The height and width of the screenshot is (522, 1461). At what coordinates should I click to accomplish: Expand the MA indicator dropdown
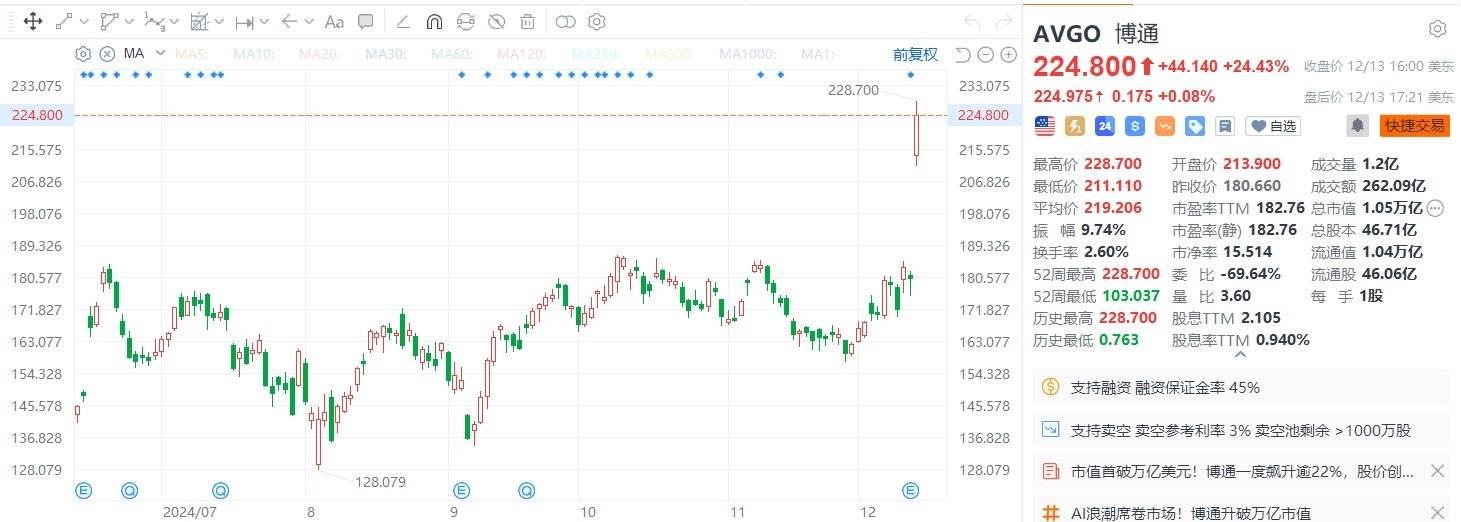pos(158,54)
